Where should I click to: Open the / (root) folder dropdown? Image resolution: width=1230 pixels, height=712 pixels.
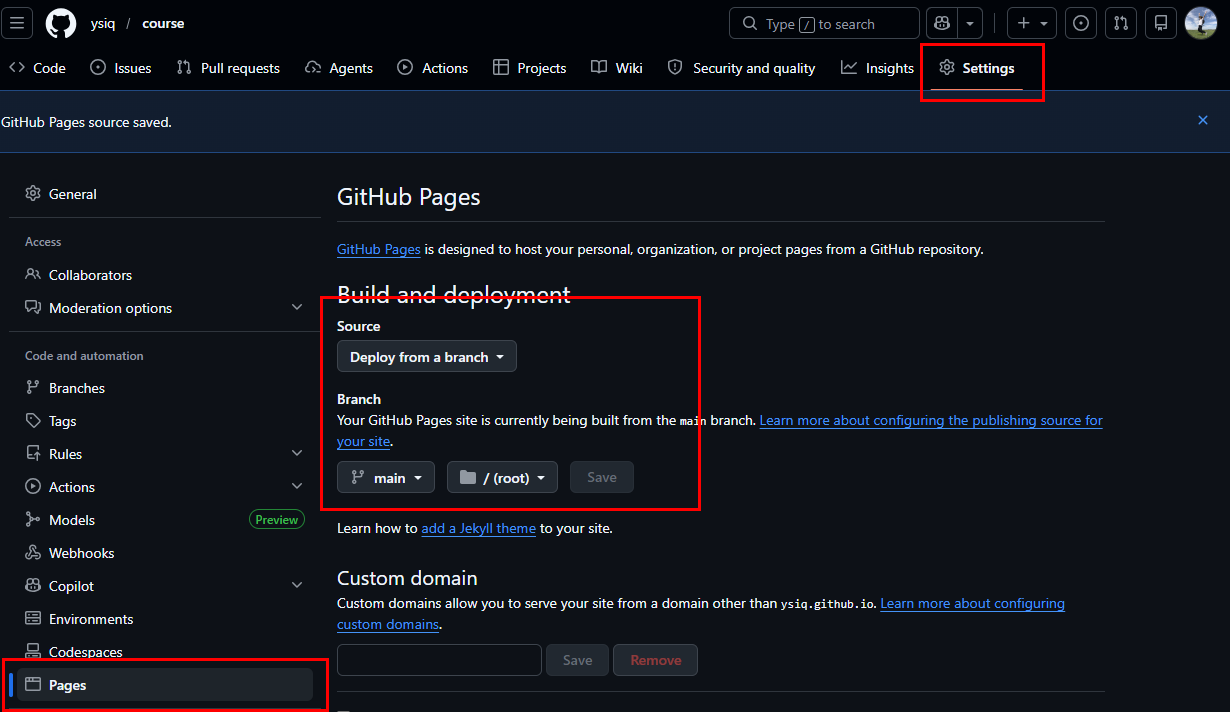[x=502, y=478]
